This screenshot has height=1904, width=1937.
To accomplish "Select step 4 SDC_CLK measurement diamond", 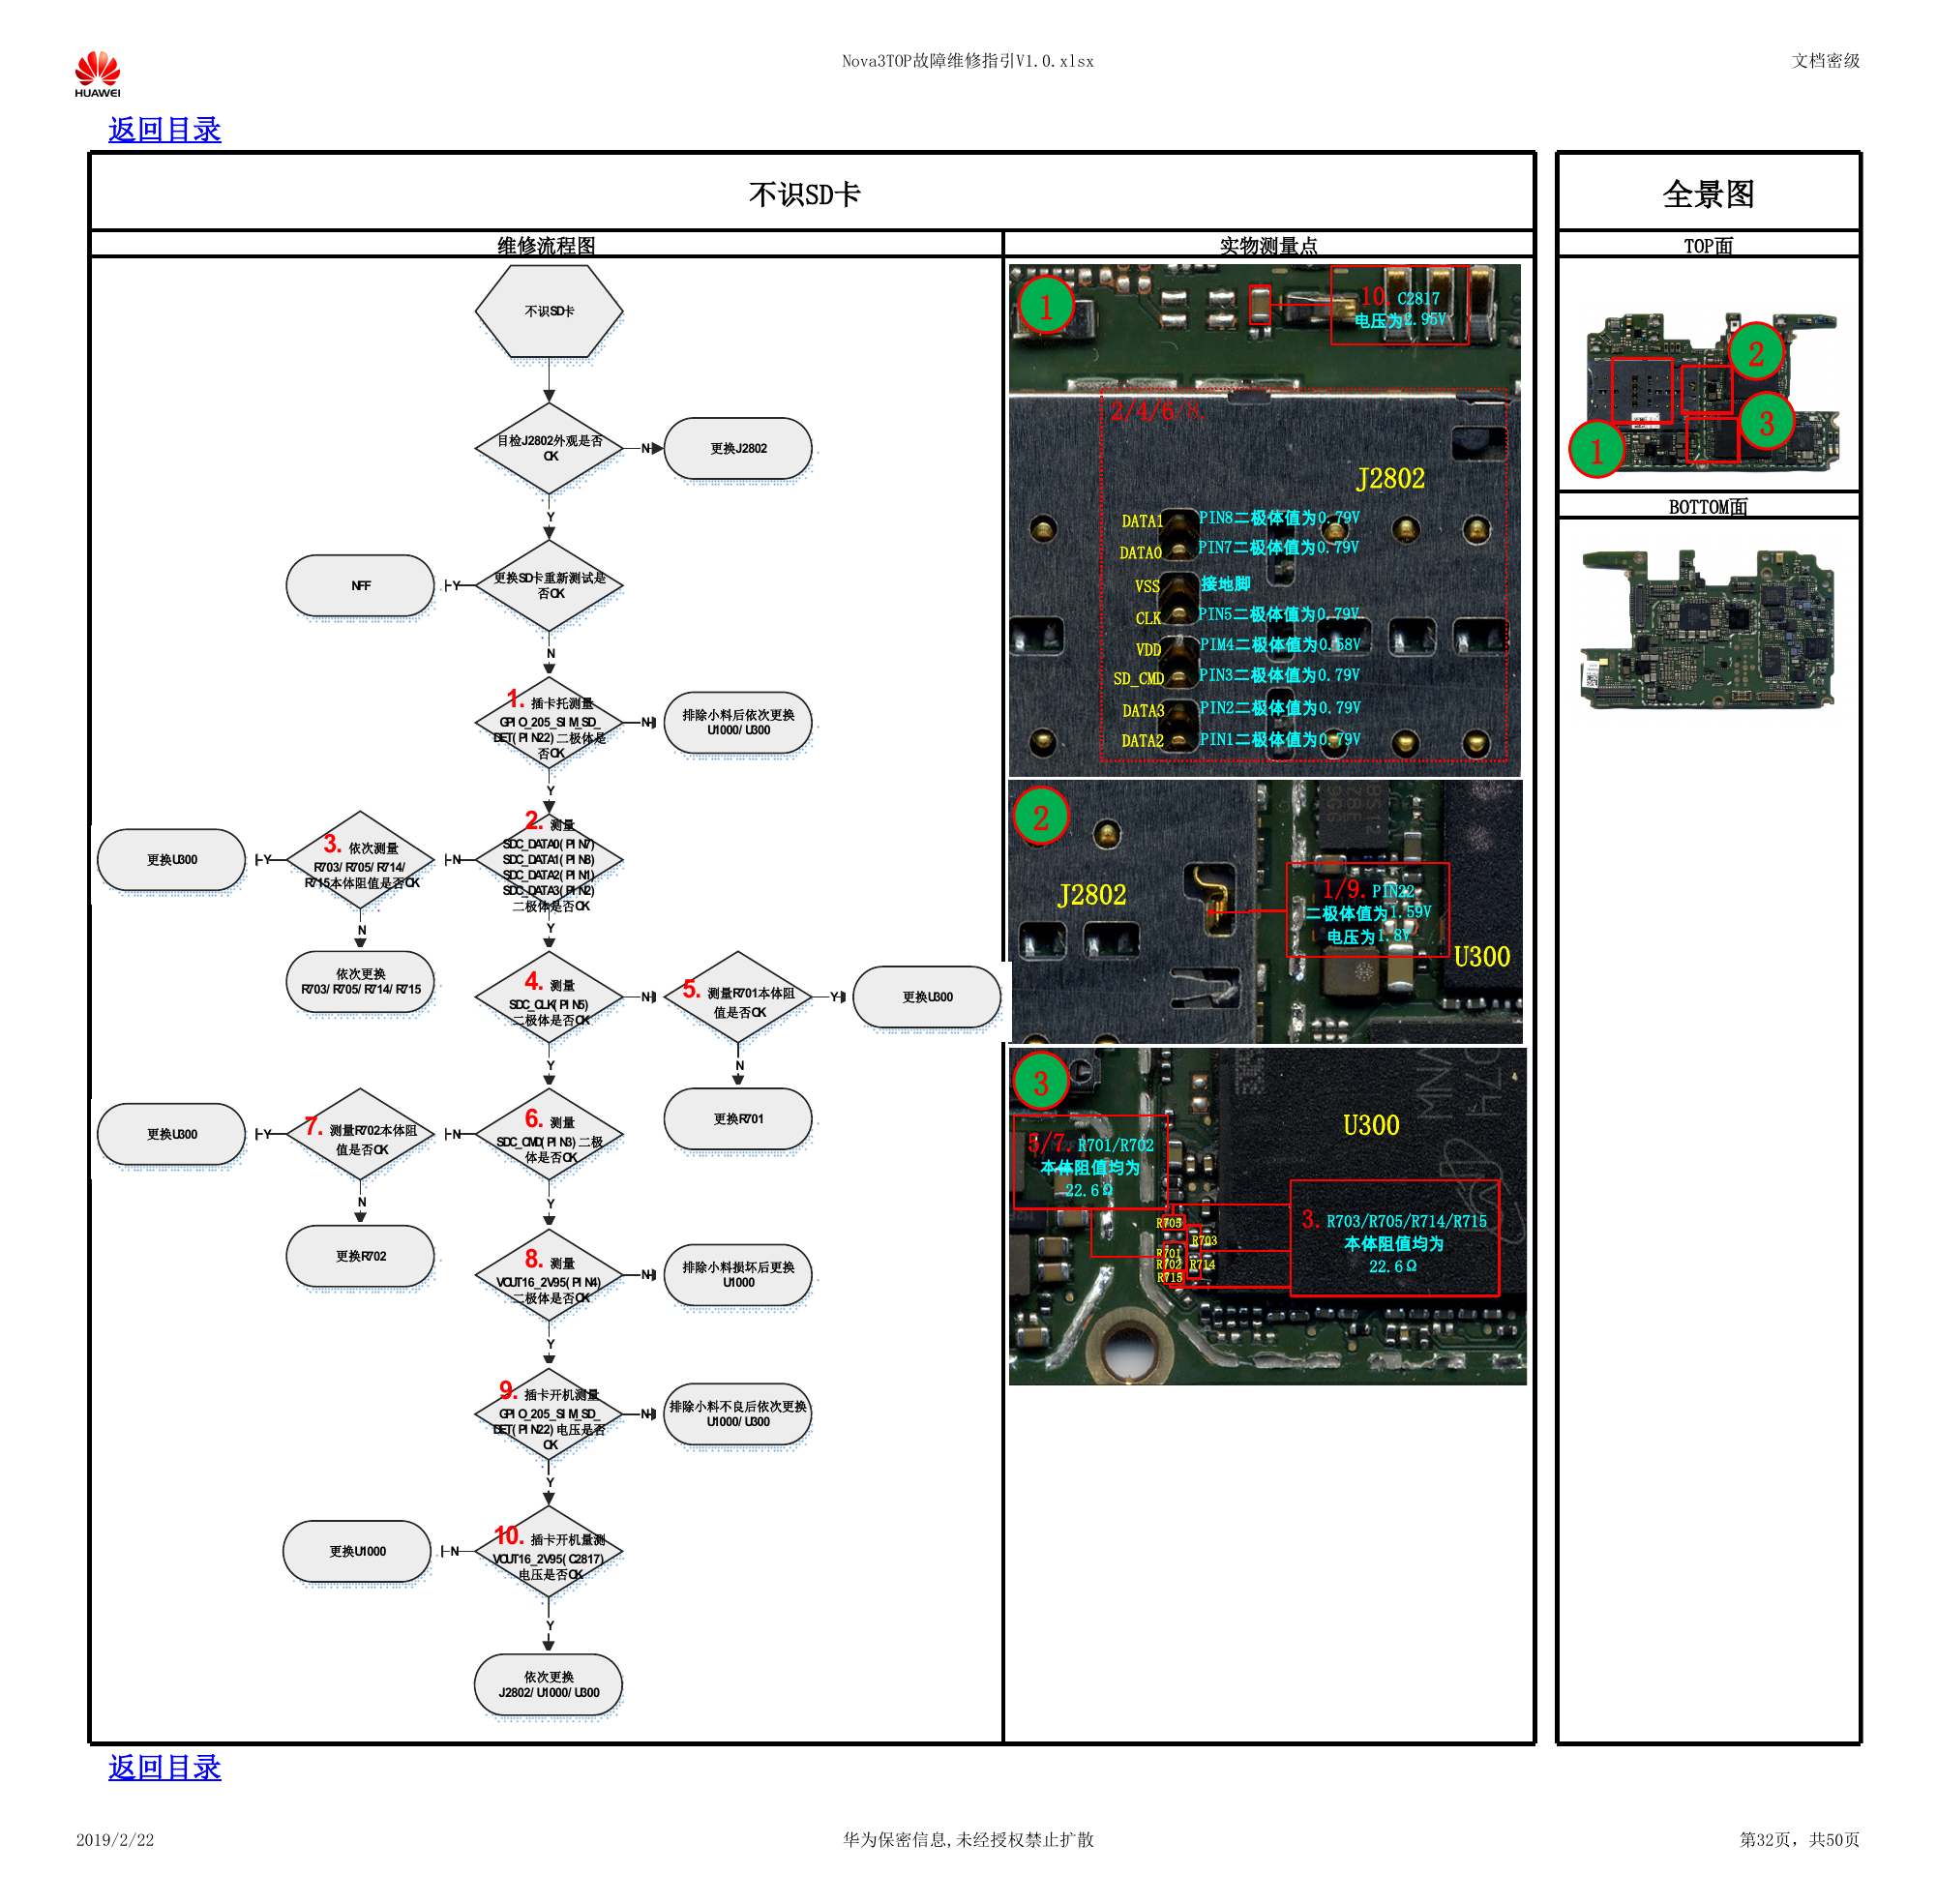I will pos(549,997).
